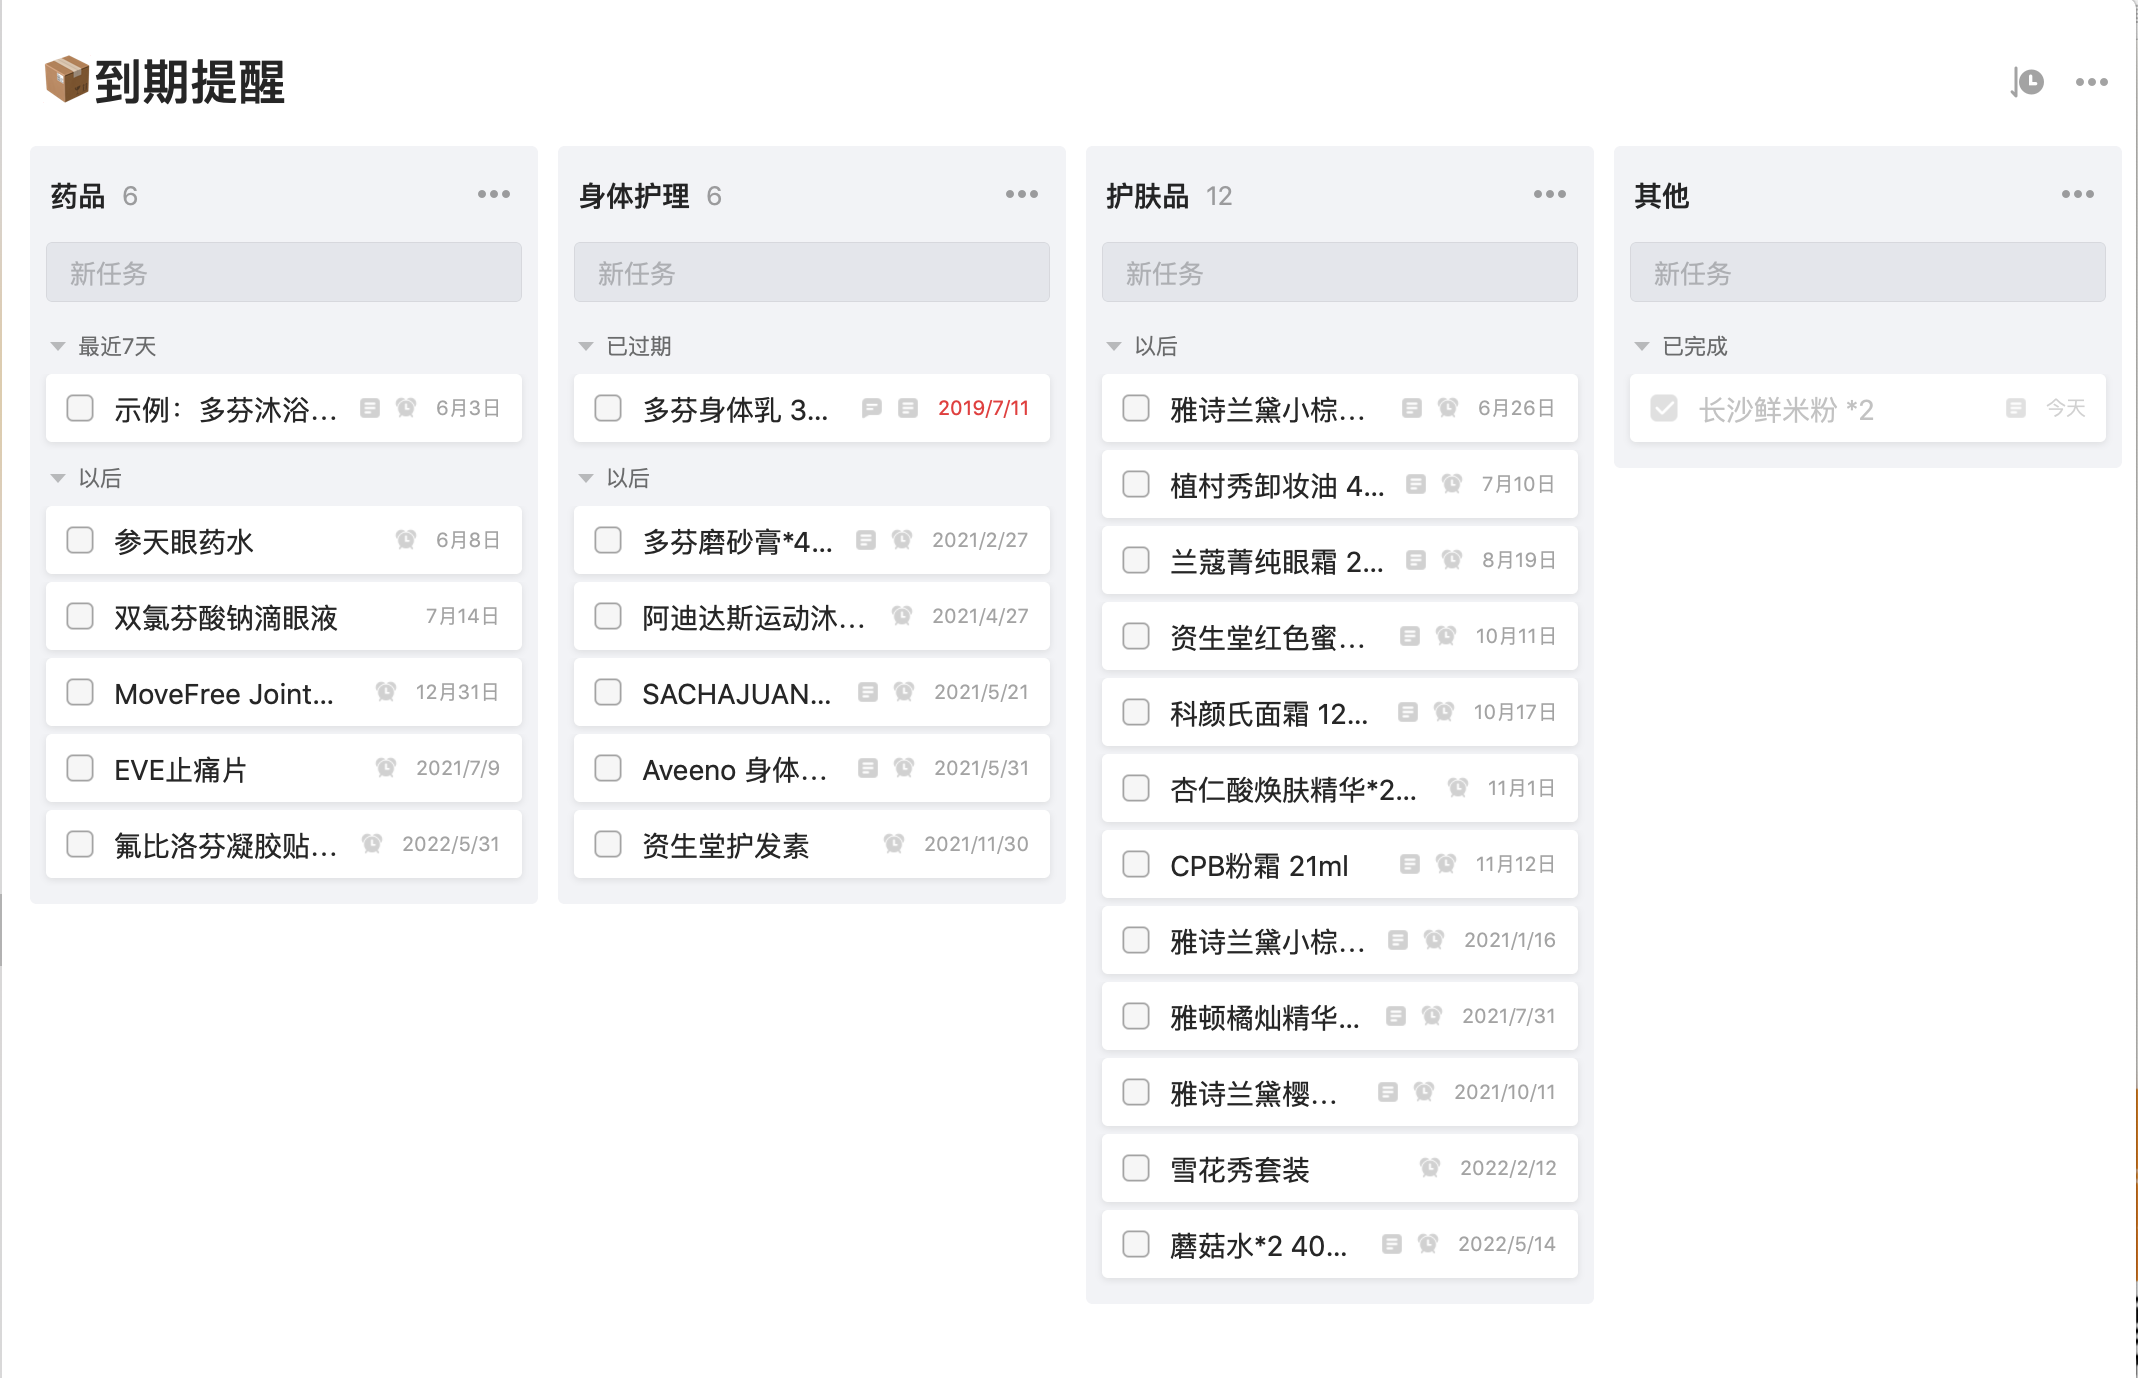Tick the checkbox for 雪花秀套装
This screenshot has height=1378, width=2138.
[1136, 1168]
